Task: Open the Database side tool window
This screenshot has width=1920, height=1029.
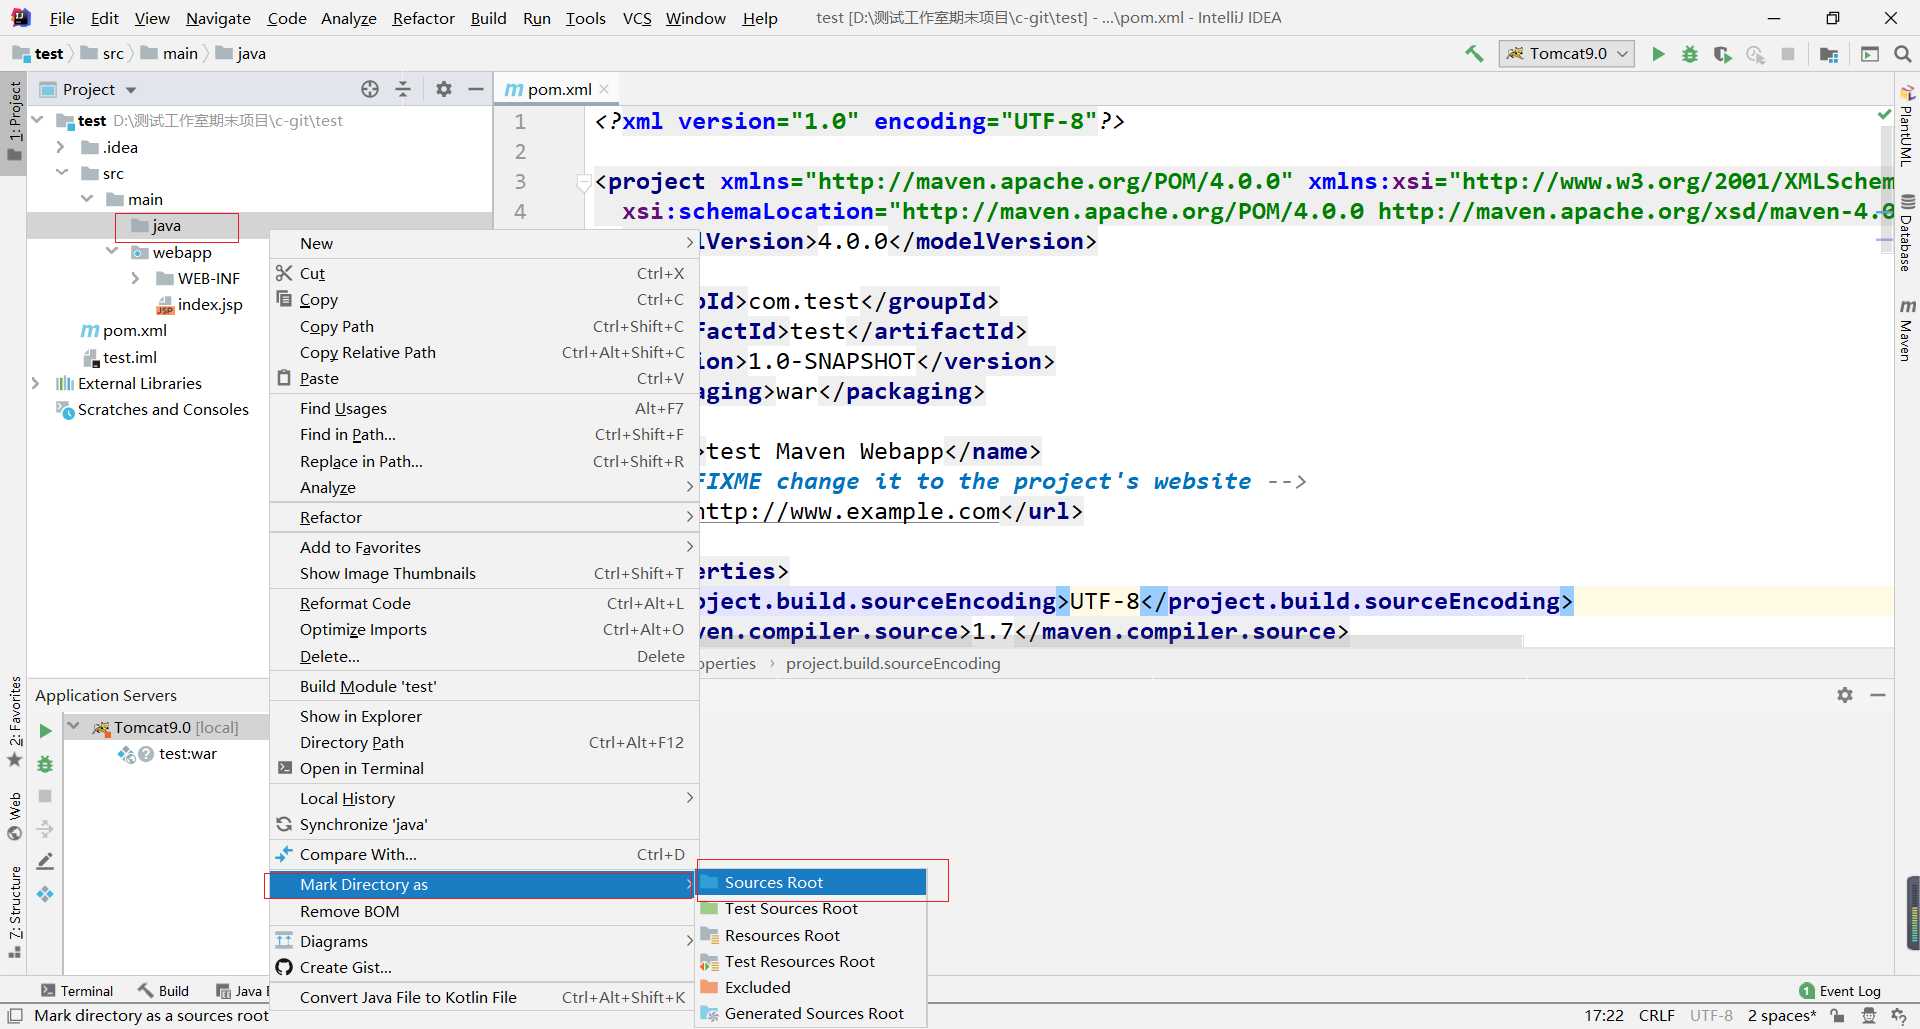Action: (x=1907, y=233)
